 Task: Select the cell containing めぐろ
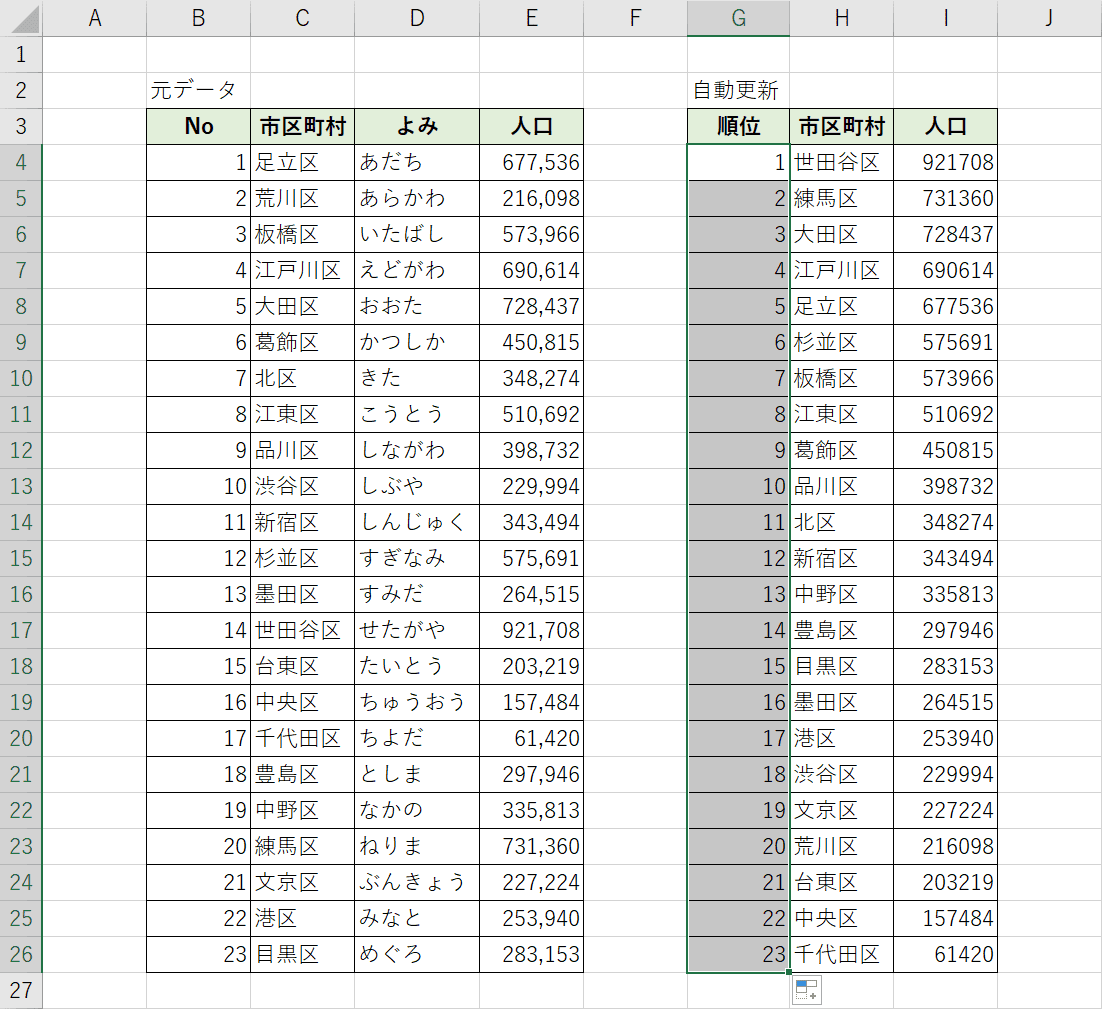(417, 954)
